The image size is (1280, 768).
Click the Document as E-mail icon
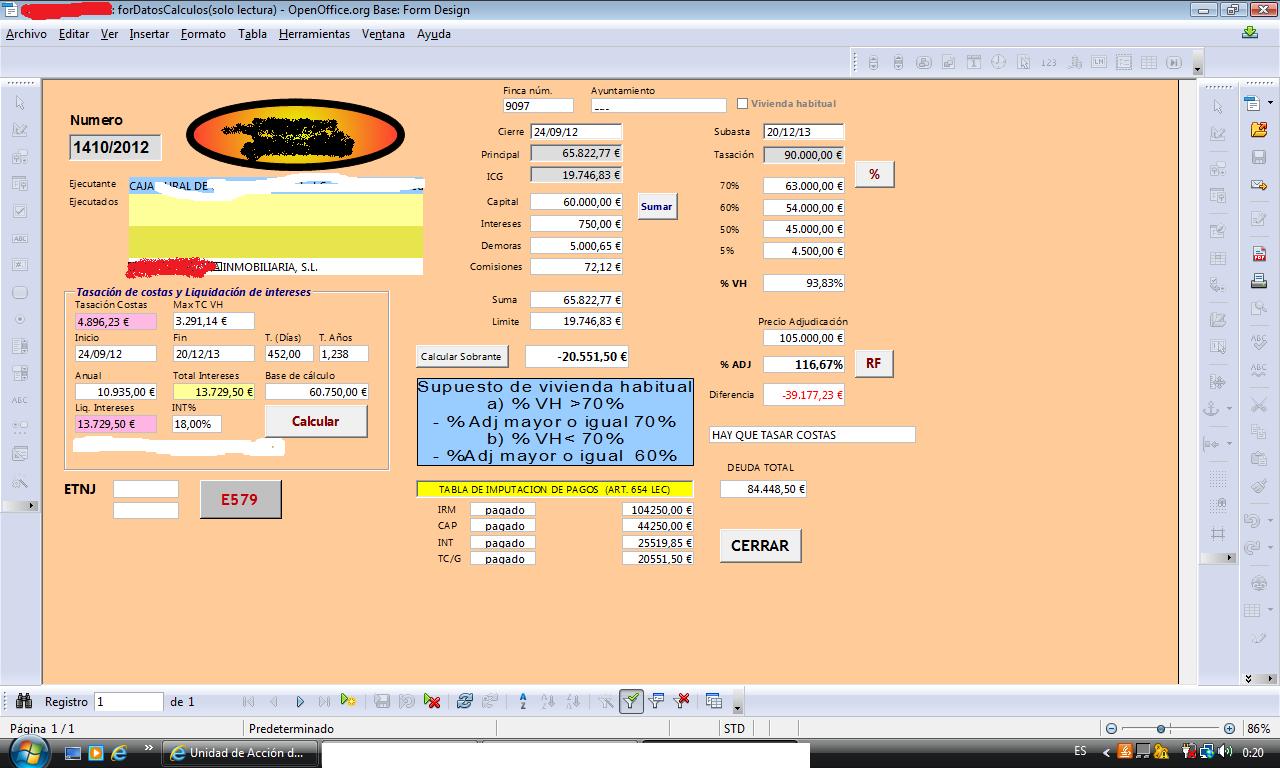pos(1258,185)
